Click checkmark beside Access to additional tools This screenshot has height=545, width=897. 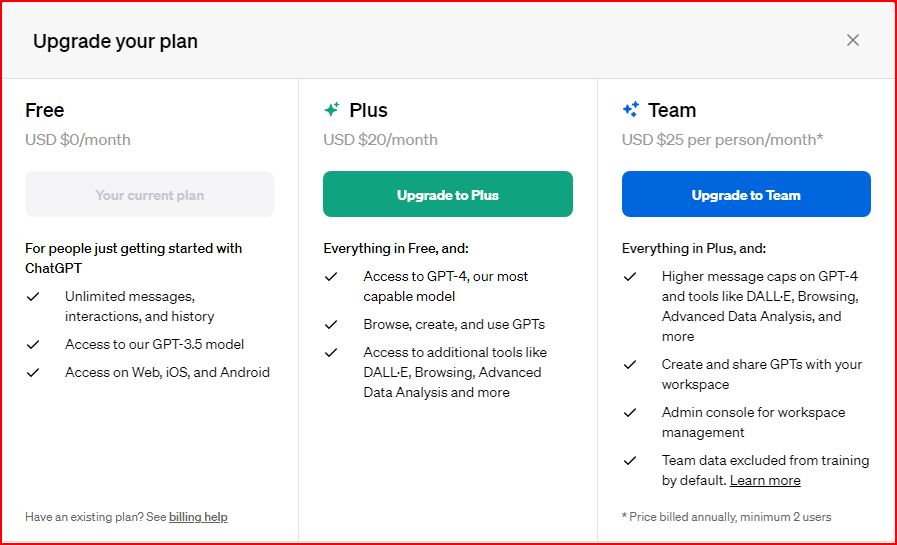pyautogui.click(x=331, y=352)
